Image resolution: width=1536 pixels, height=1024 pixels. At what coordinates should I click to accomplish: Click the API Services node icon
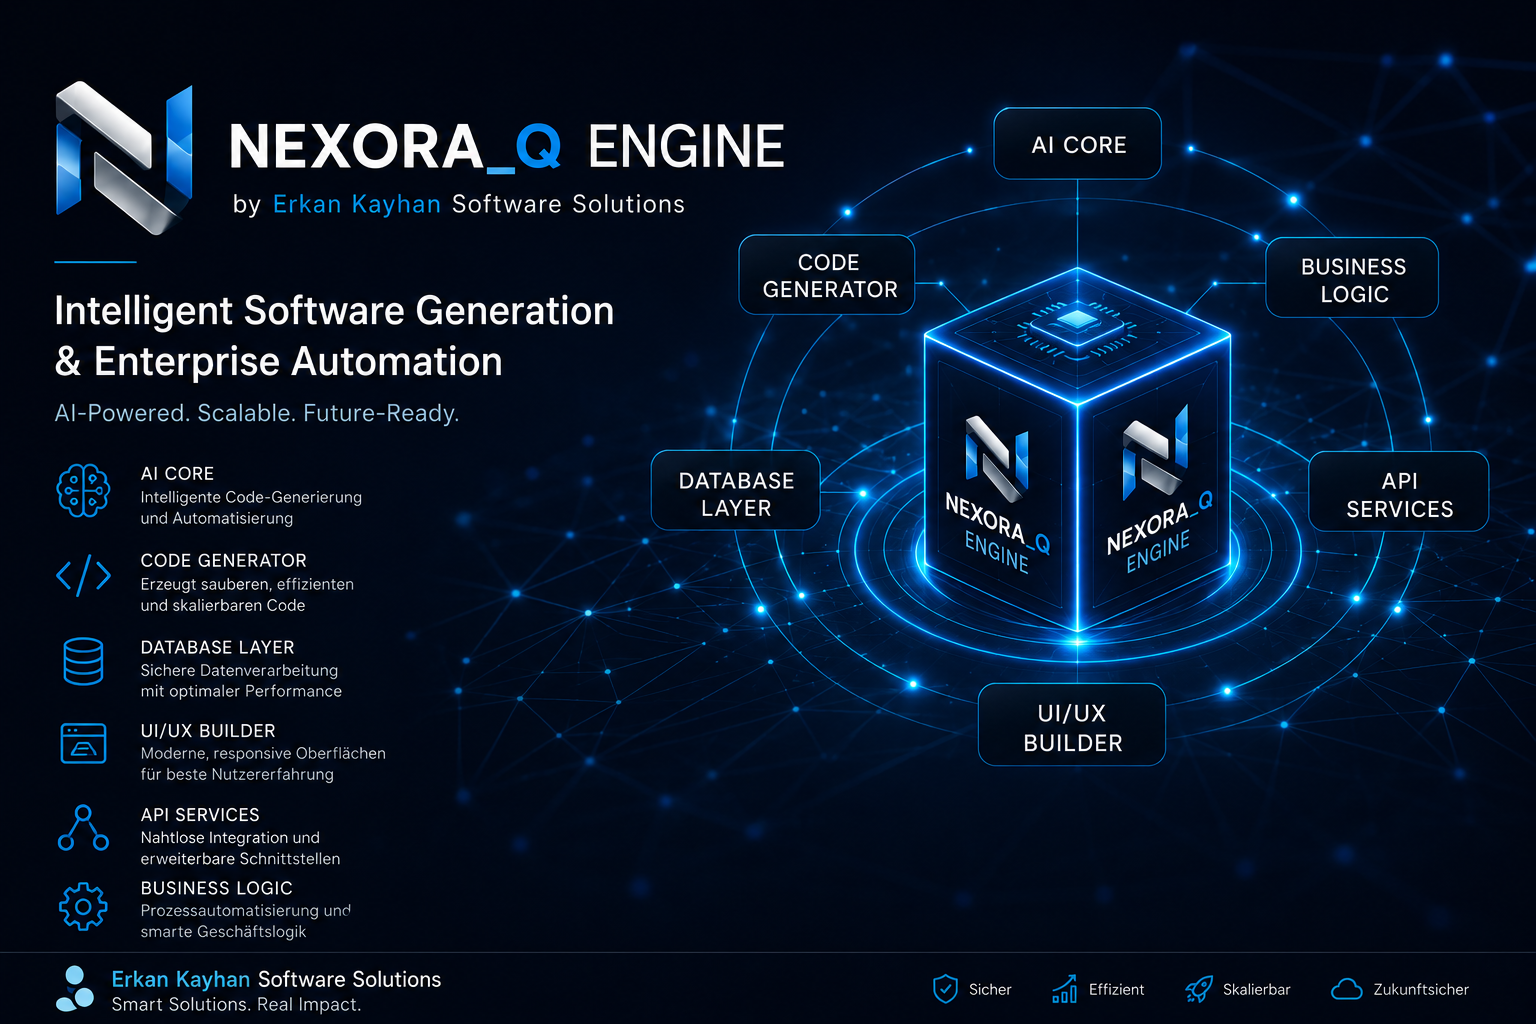(x=83, y=828)
